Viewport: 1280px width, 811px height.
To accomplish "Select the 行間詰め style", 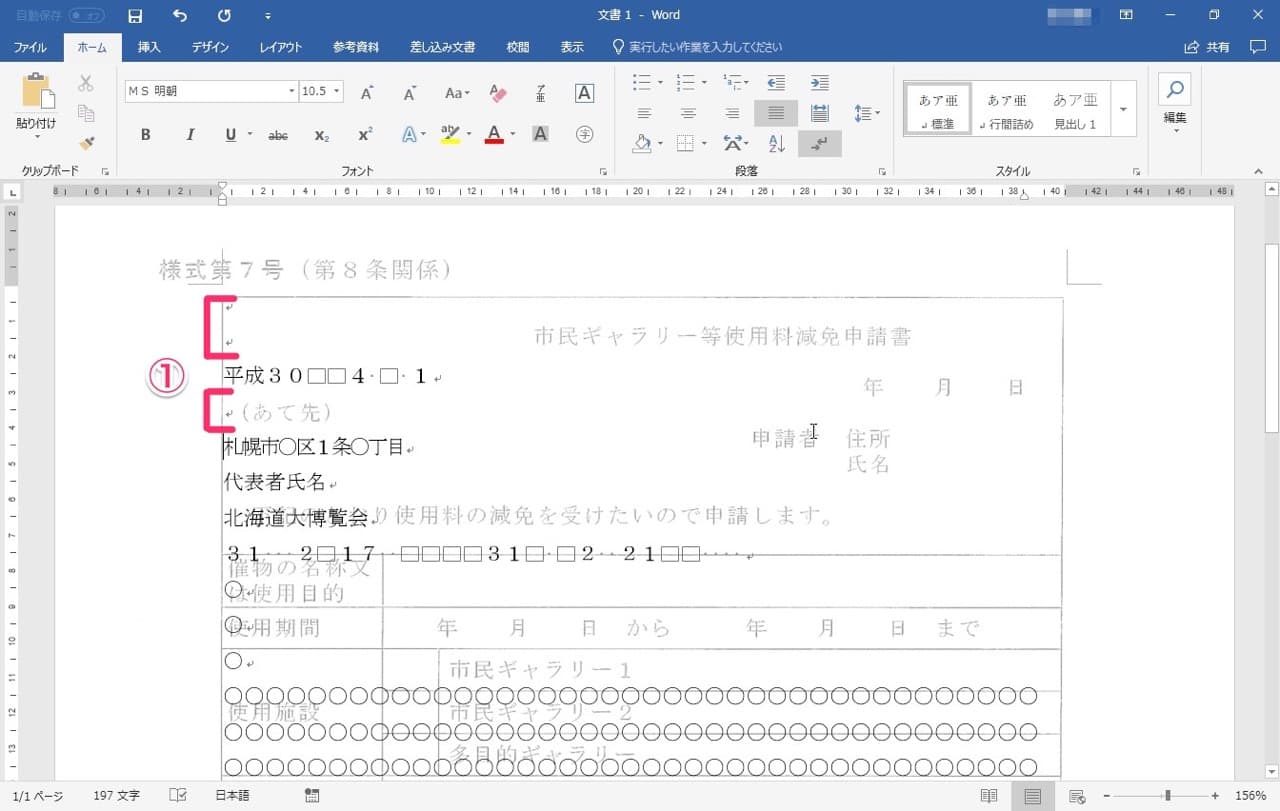I will coord(1007,109).
